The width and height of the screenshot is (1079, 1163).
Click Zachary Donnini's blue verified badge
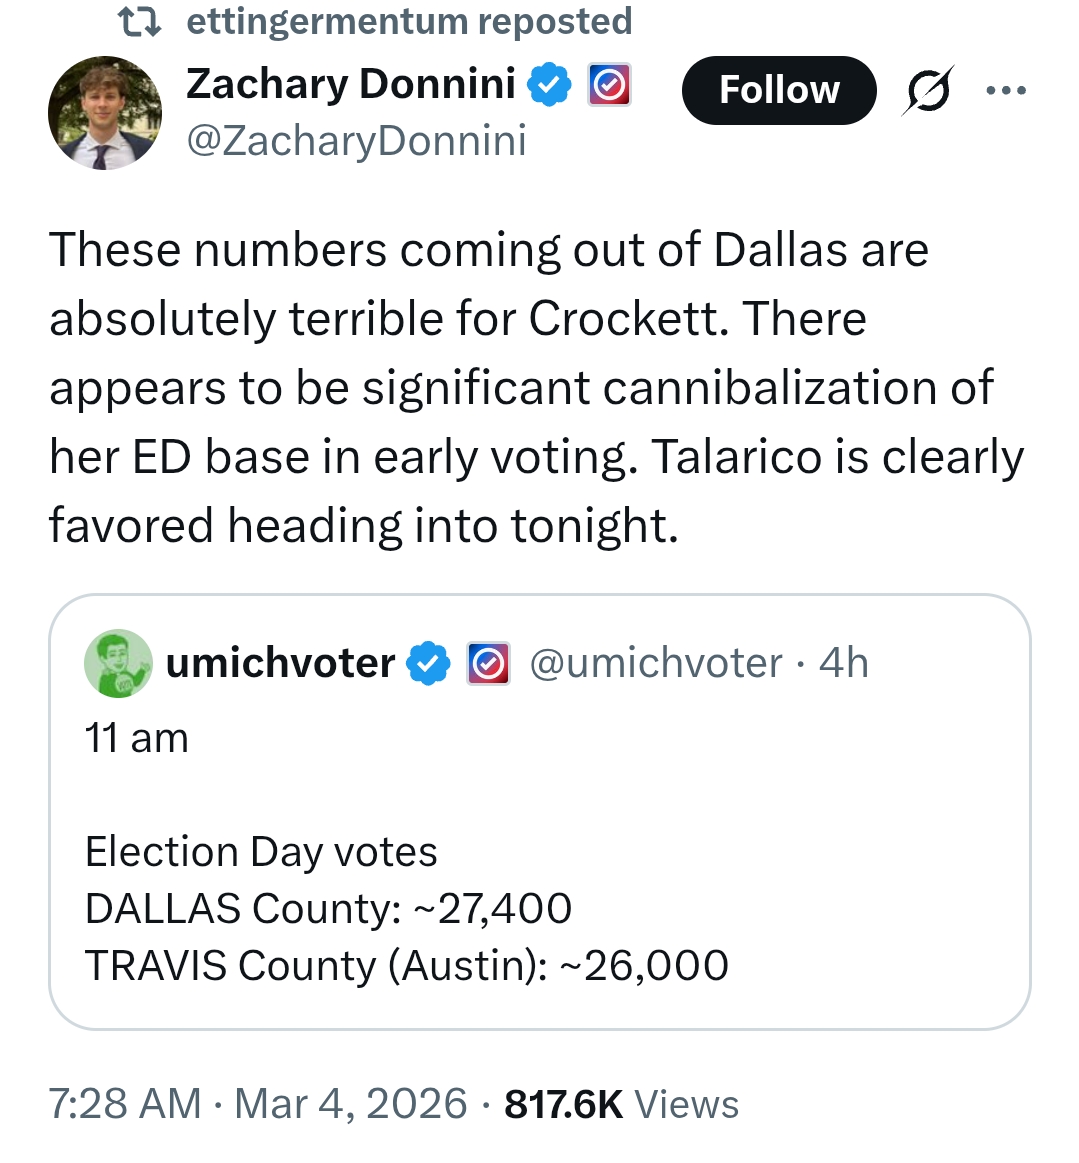[548, 85]
